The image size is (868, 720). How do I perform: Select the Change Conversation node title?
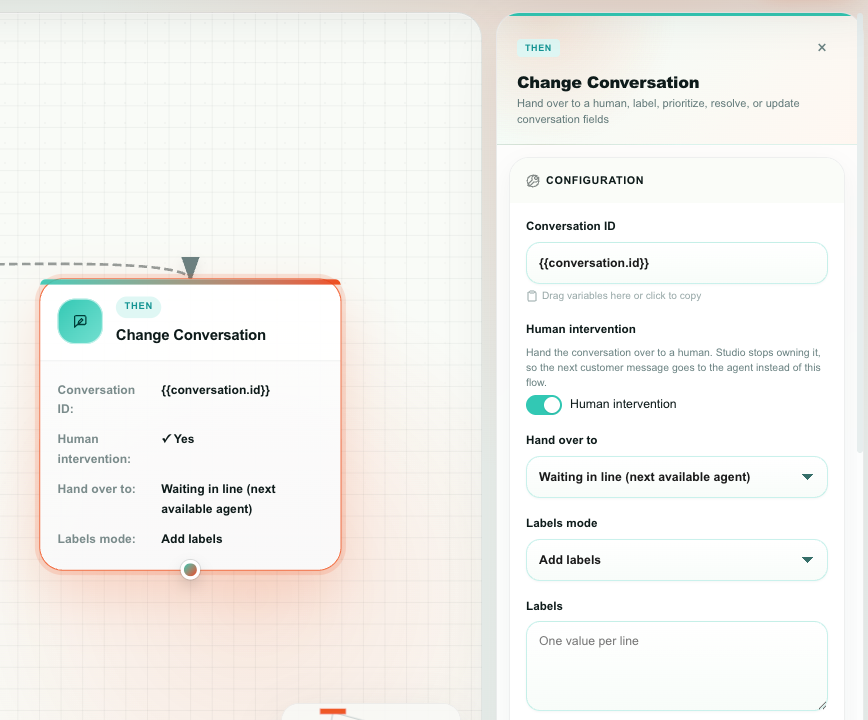(190, 335)
